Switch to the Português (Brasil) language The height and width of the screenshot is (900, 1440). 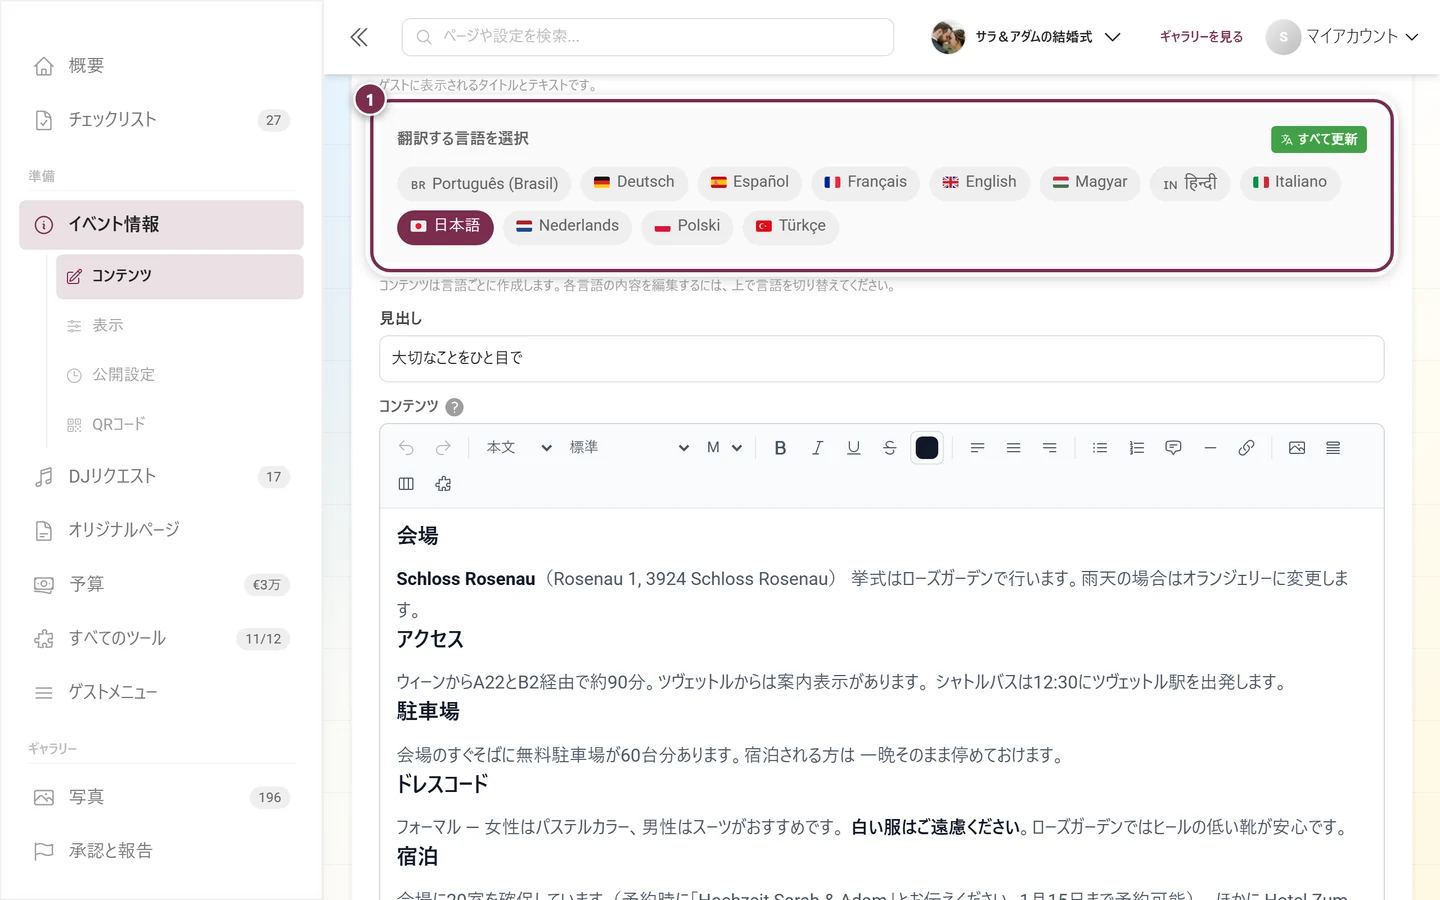tap(484, 184)
